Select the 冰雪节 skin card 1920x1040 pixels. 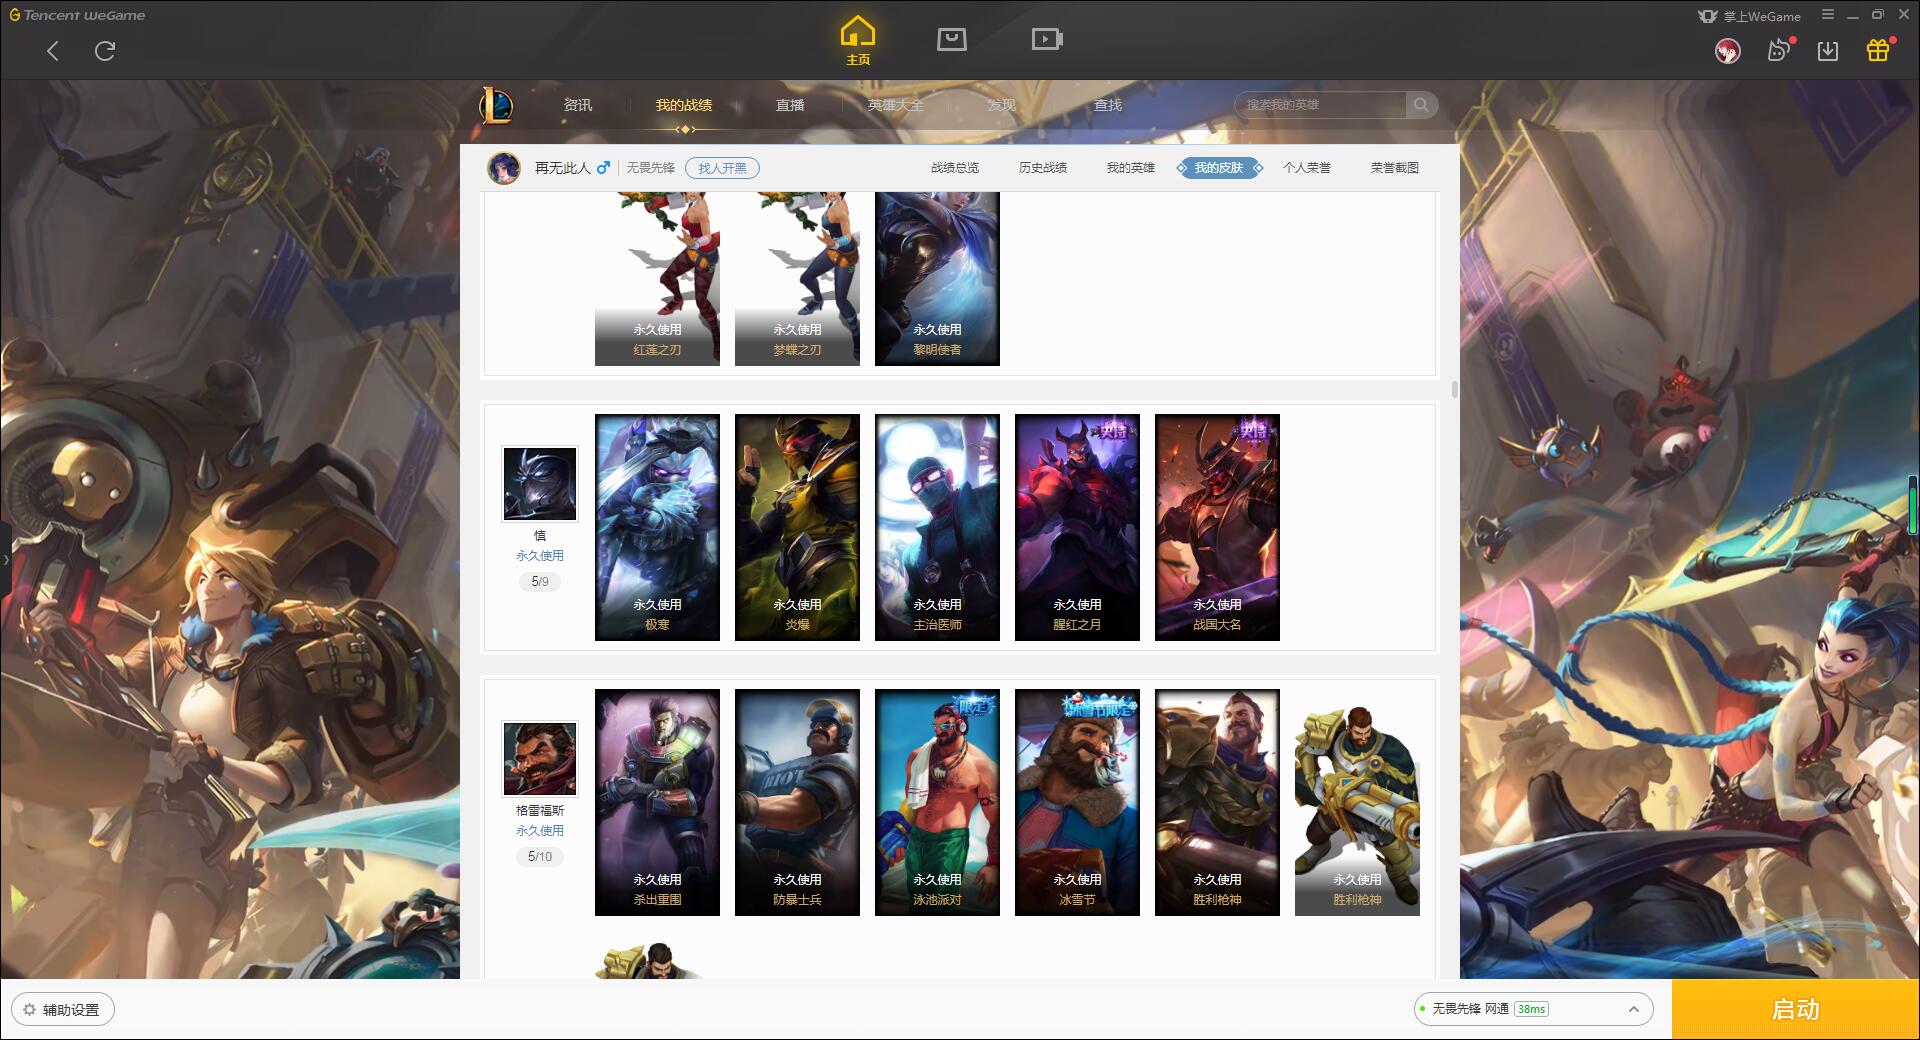[1077, 802]
